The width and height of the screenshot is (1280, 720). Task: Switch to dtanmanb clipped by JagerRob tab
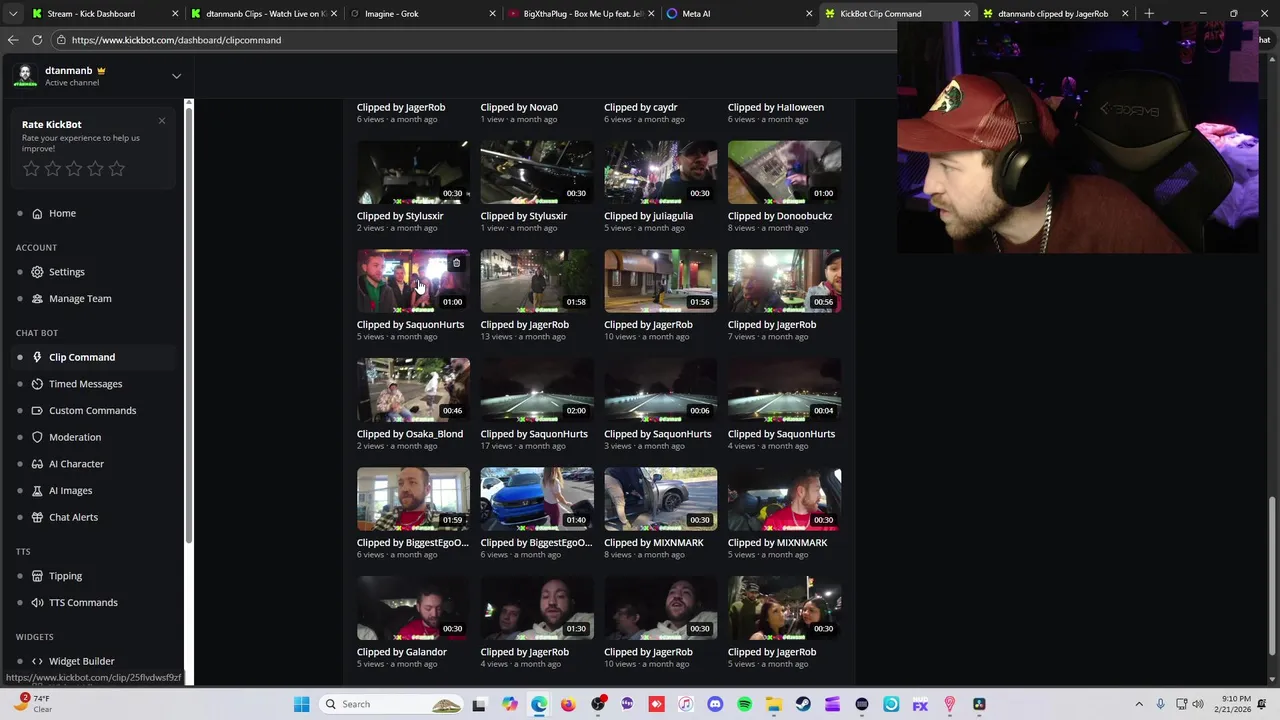1055,14
